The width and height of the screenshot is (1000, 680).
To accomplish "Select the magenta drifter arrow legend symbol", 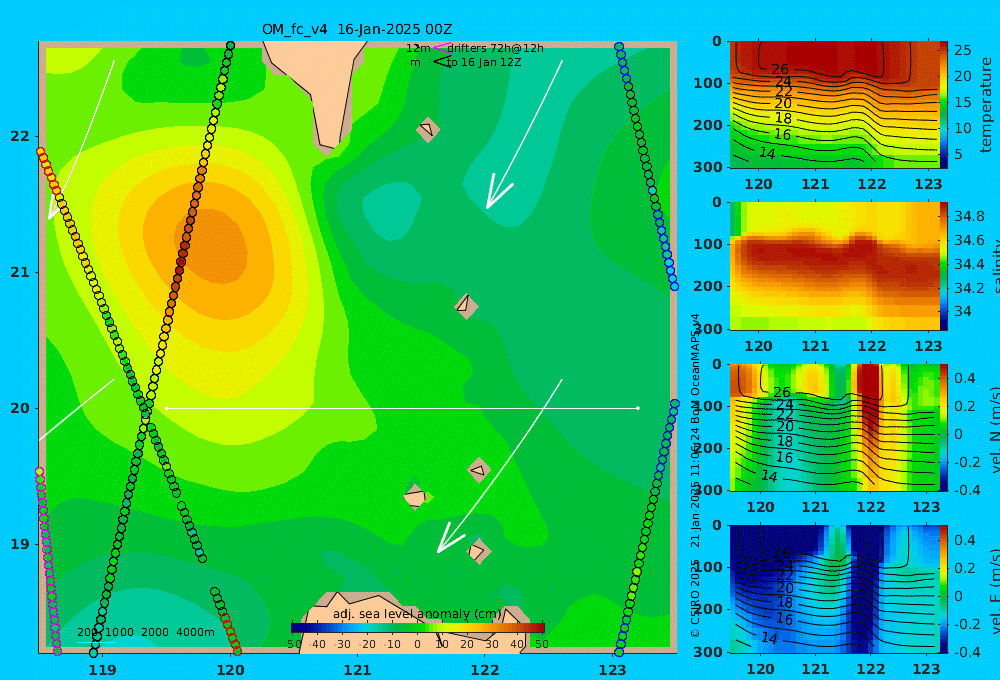I will pyautogui.click(x=441, y=48).
